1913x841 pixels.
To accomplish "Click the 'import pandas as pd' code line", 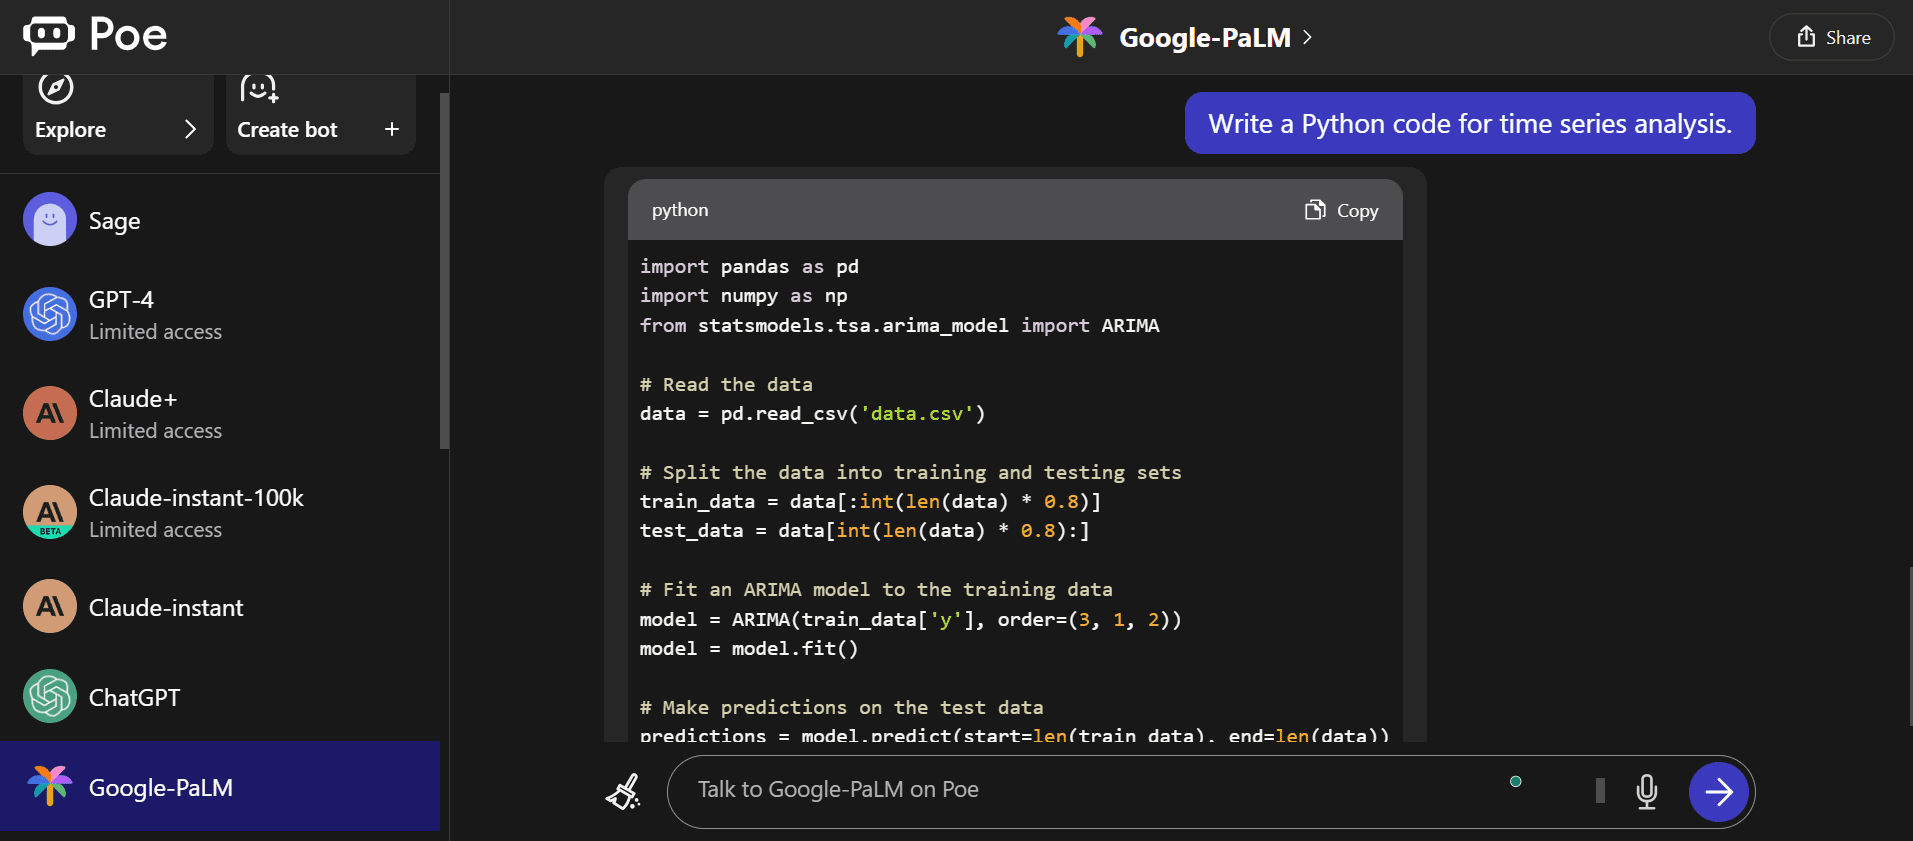I will (749, 267).
